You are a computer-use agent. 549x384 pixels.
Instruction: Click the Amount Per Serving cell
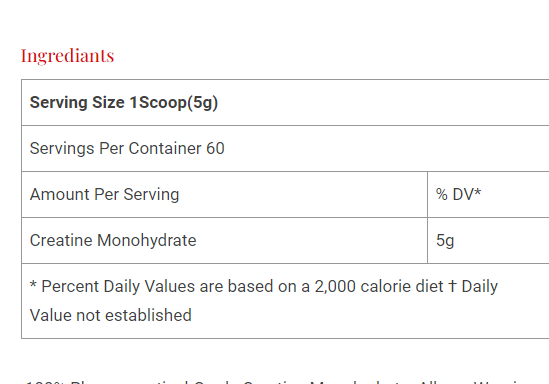(x=224, y=194)
